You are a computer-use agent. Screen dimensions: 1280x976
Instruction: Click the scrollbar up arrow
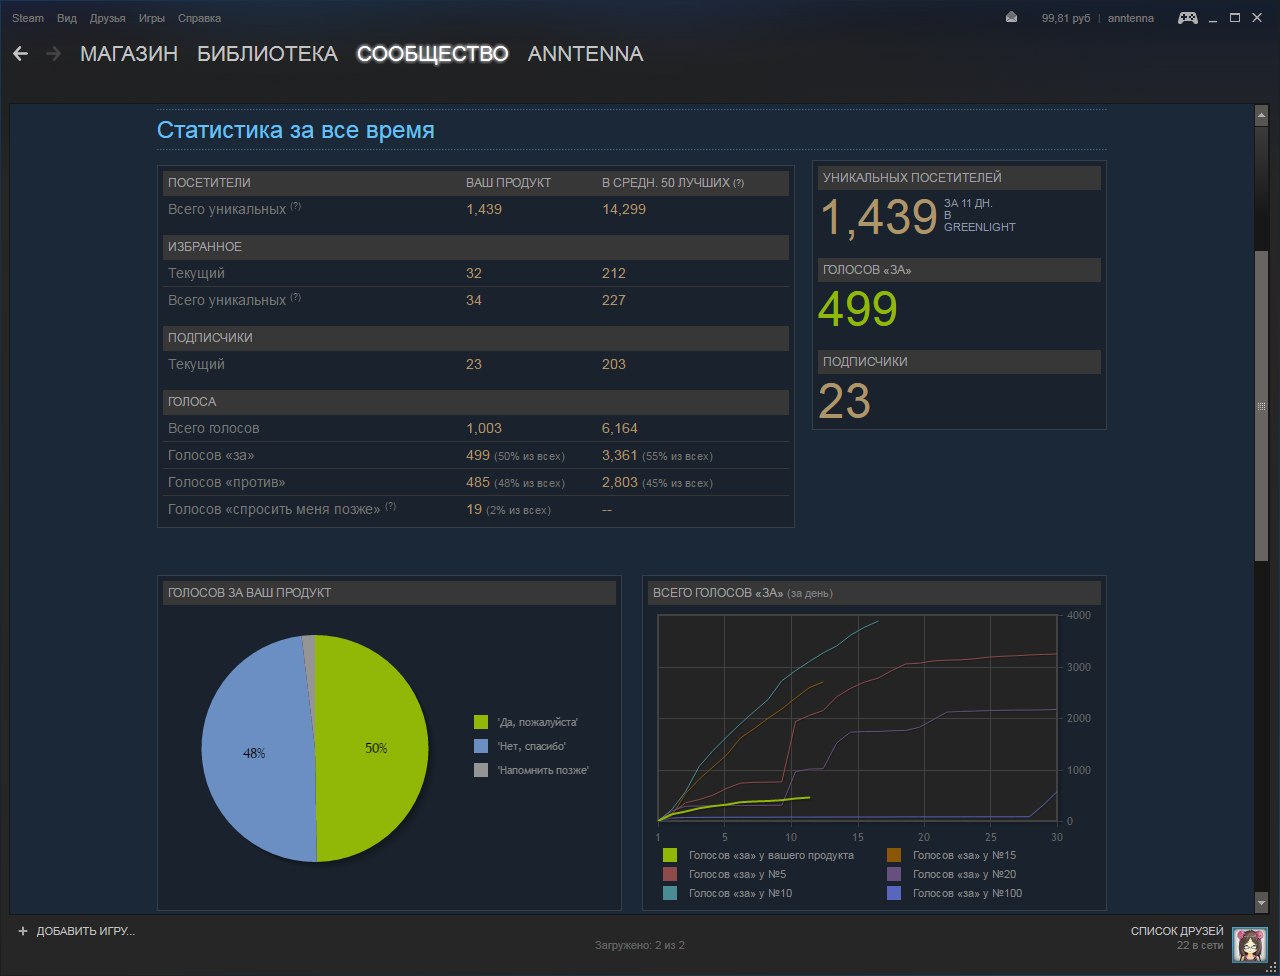(x=1261, y=116)
